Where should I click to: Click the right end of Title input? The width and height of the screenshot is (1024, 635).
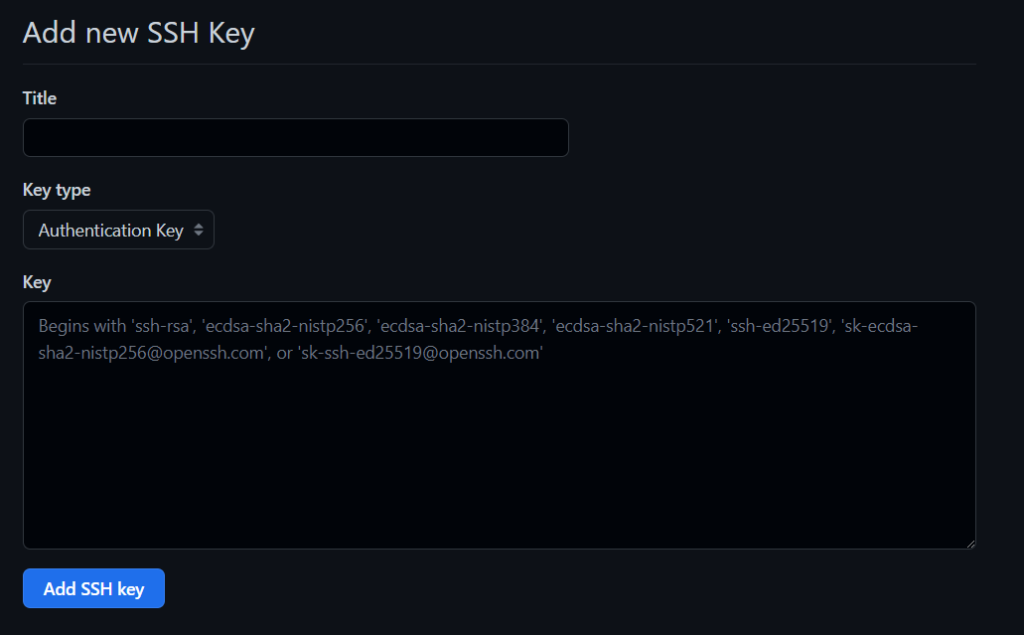pos(549,137)
